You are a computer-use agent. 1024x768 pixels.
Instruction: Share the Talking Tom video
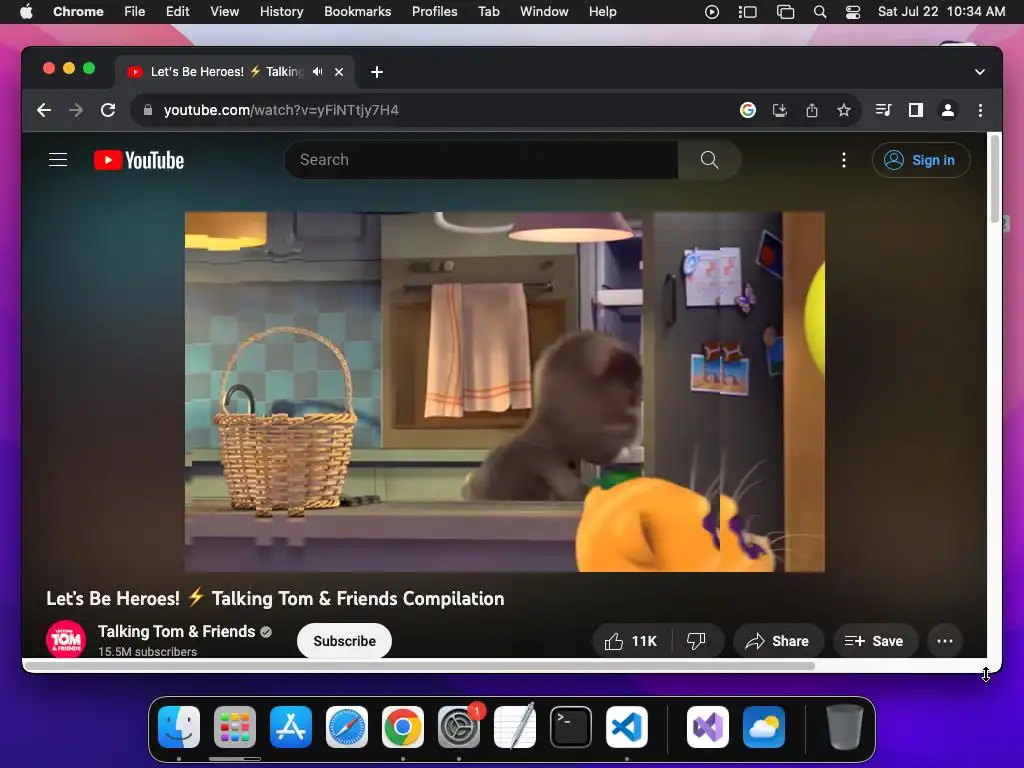tap(778, 641)
